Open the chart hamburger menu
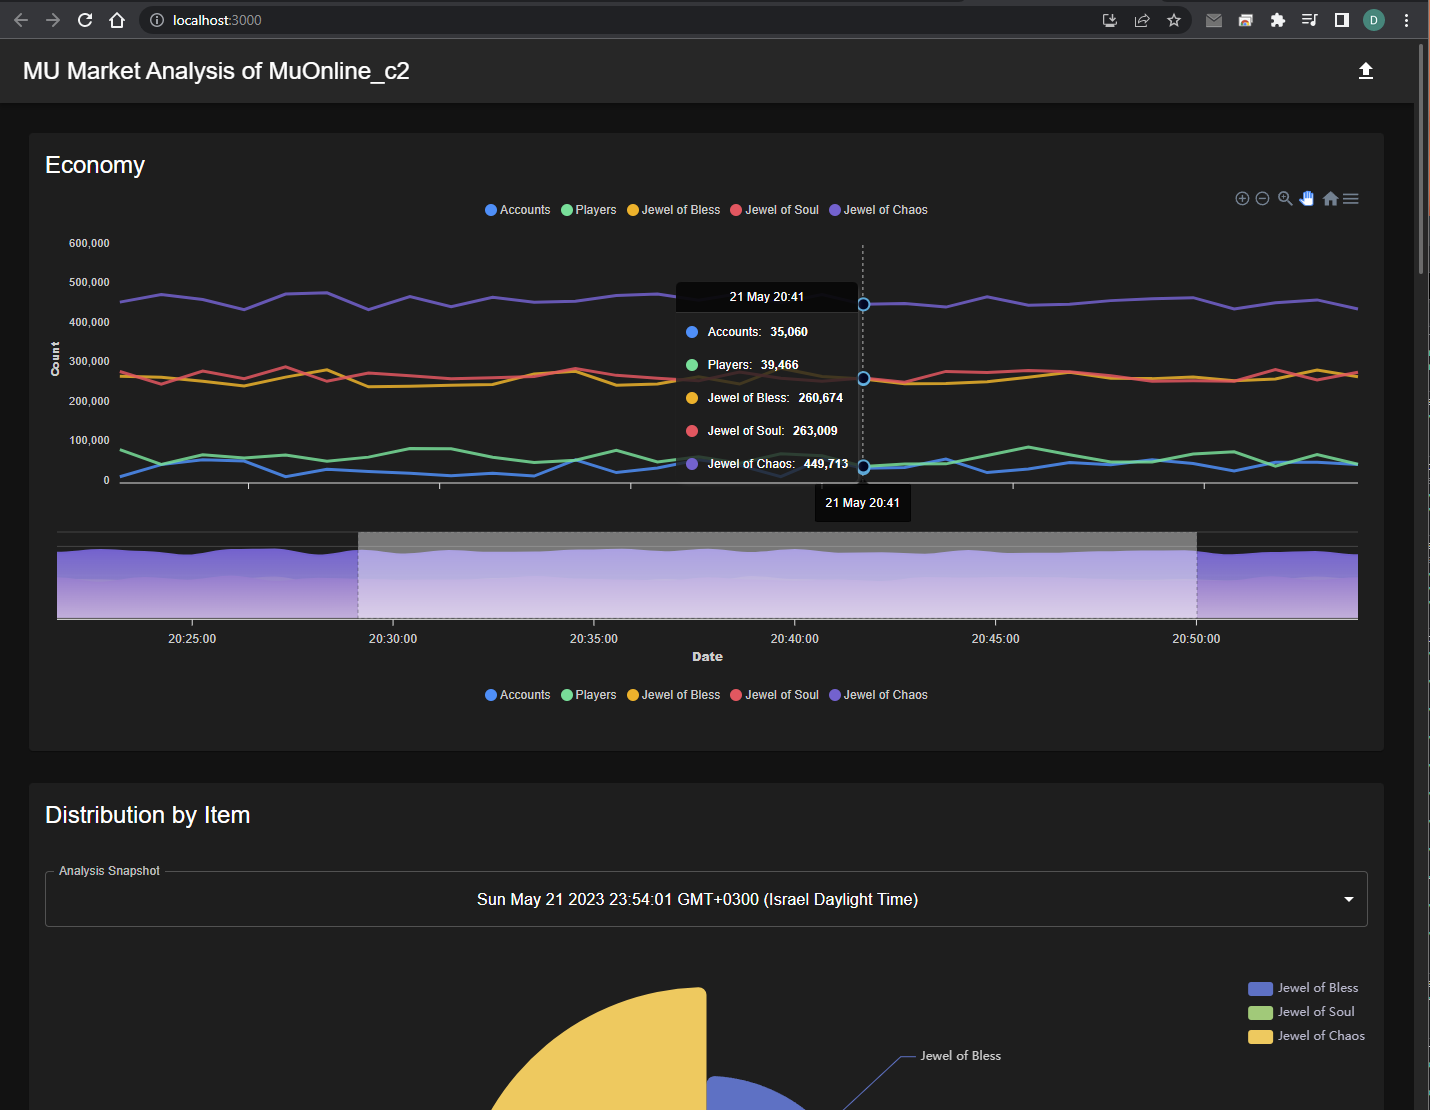The image size is (1430, 1110). point(1351,199)
